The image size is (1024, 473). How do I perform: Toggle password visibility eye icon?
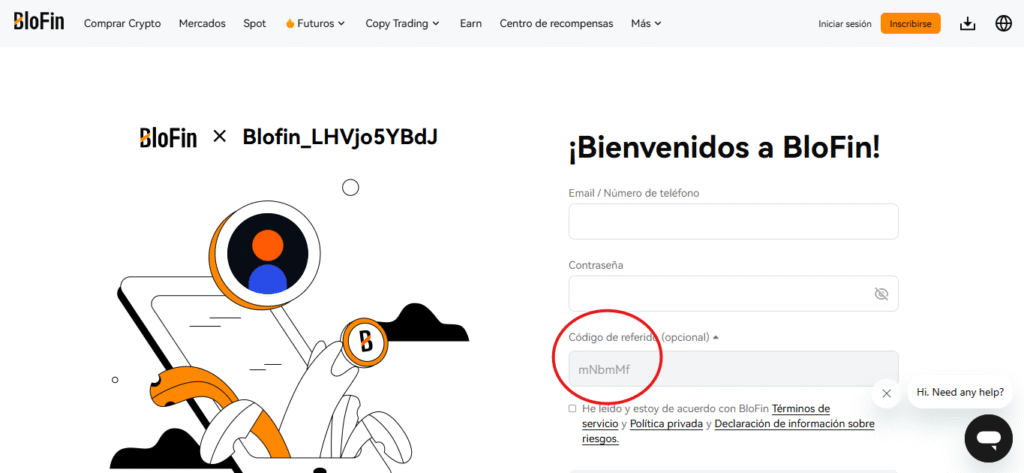pos(881,294)
